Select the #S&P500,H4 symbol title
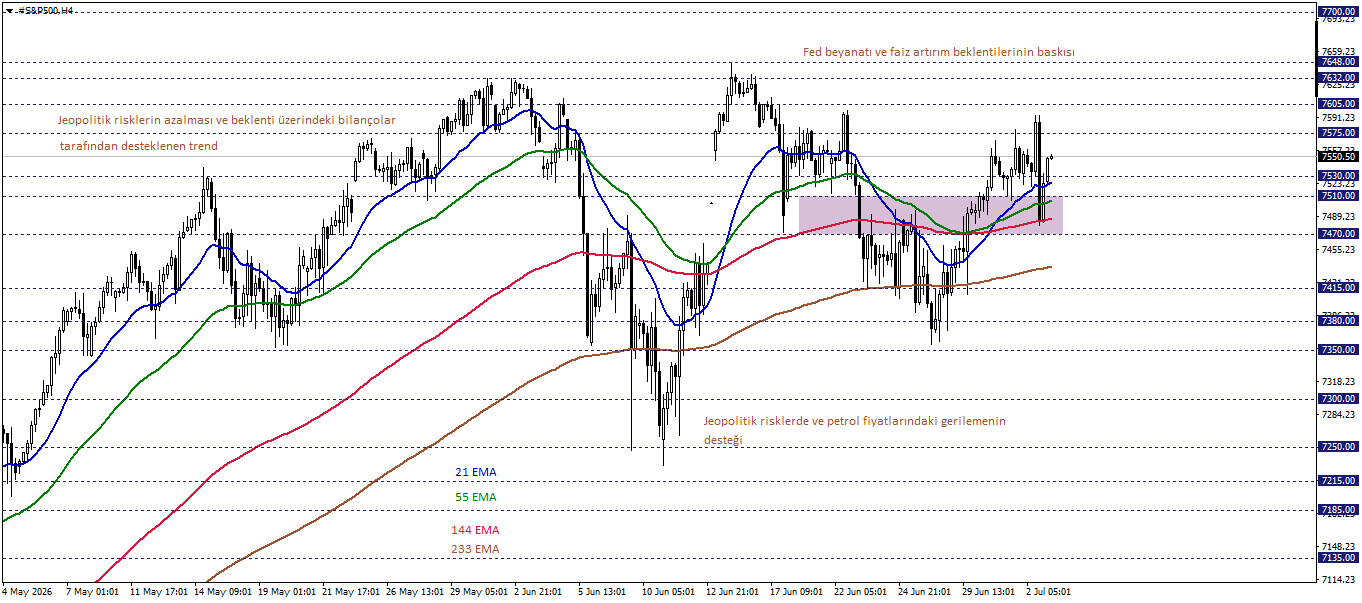 tap(45, 9)
